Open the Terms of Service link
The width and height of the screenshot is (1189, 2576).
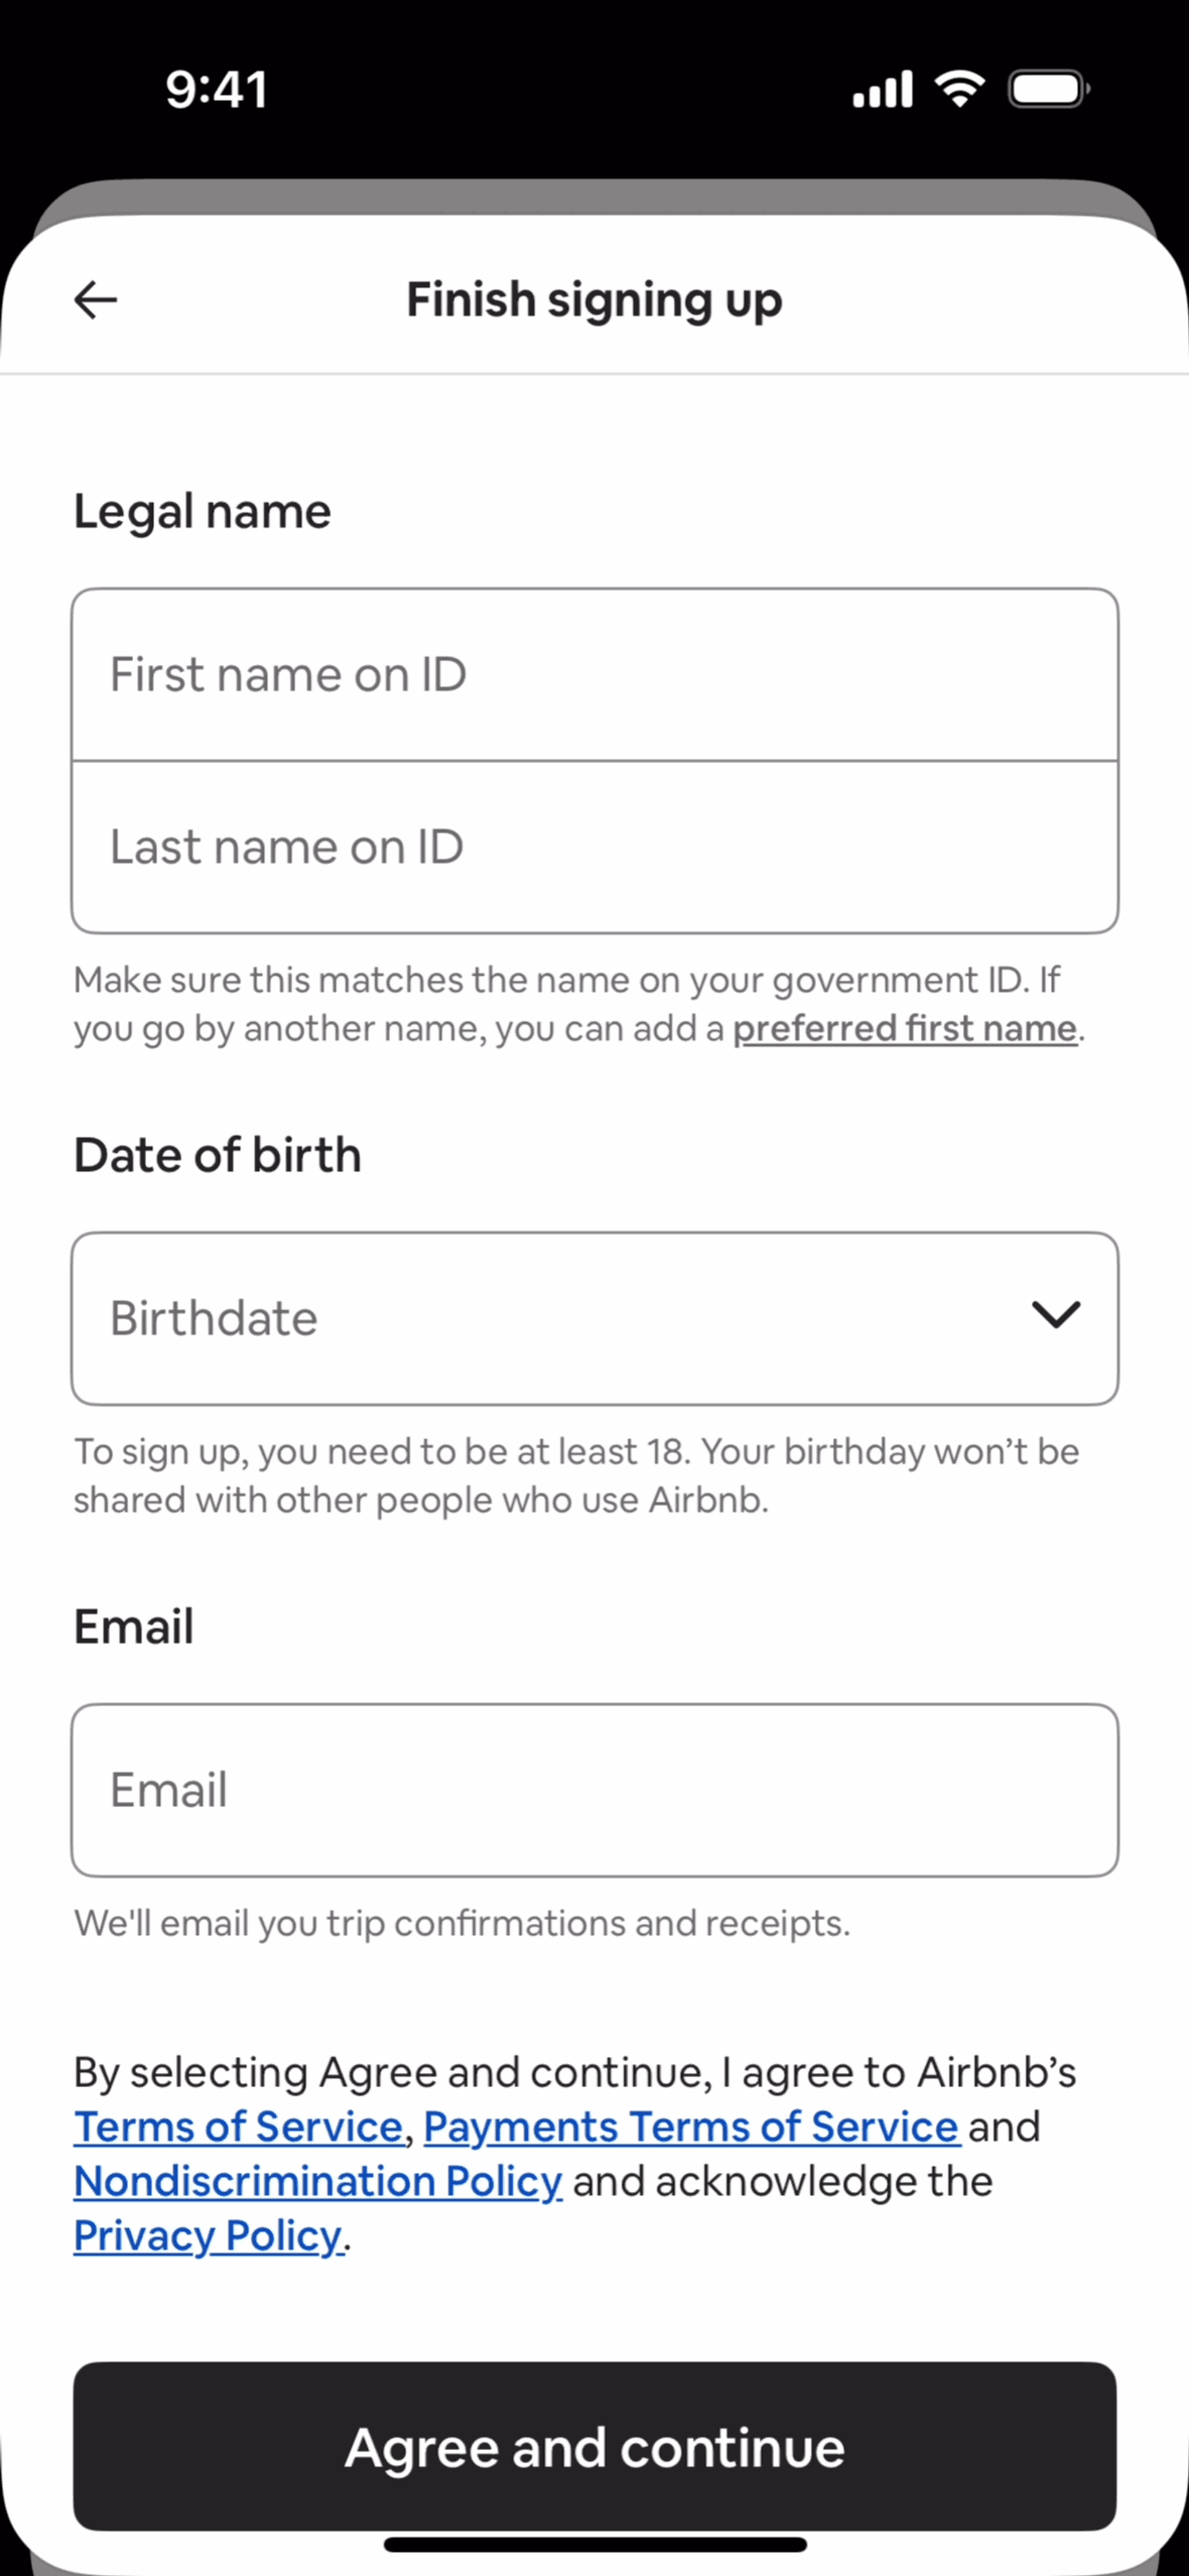[x=238, y=2126]
